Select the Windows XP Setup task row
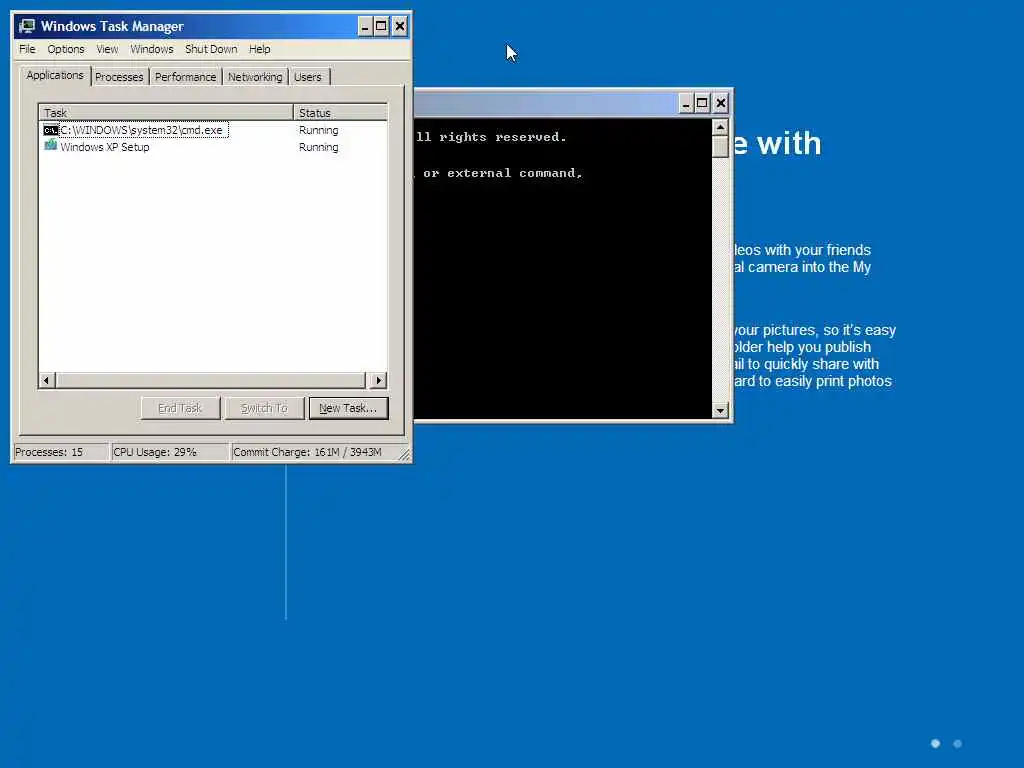Image resolution: width=1024 pixels, height=768 pixels. pos(213,147)
